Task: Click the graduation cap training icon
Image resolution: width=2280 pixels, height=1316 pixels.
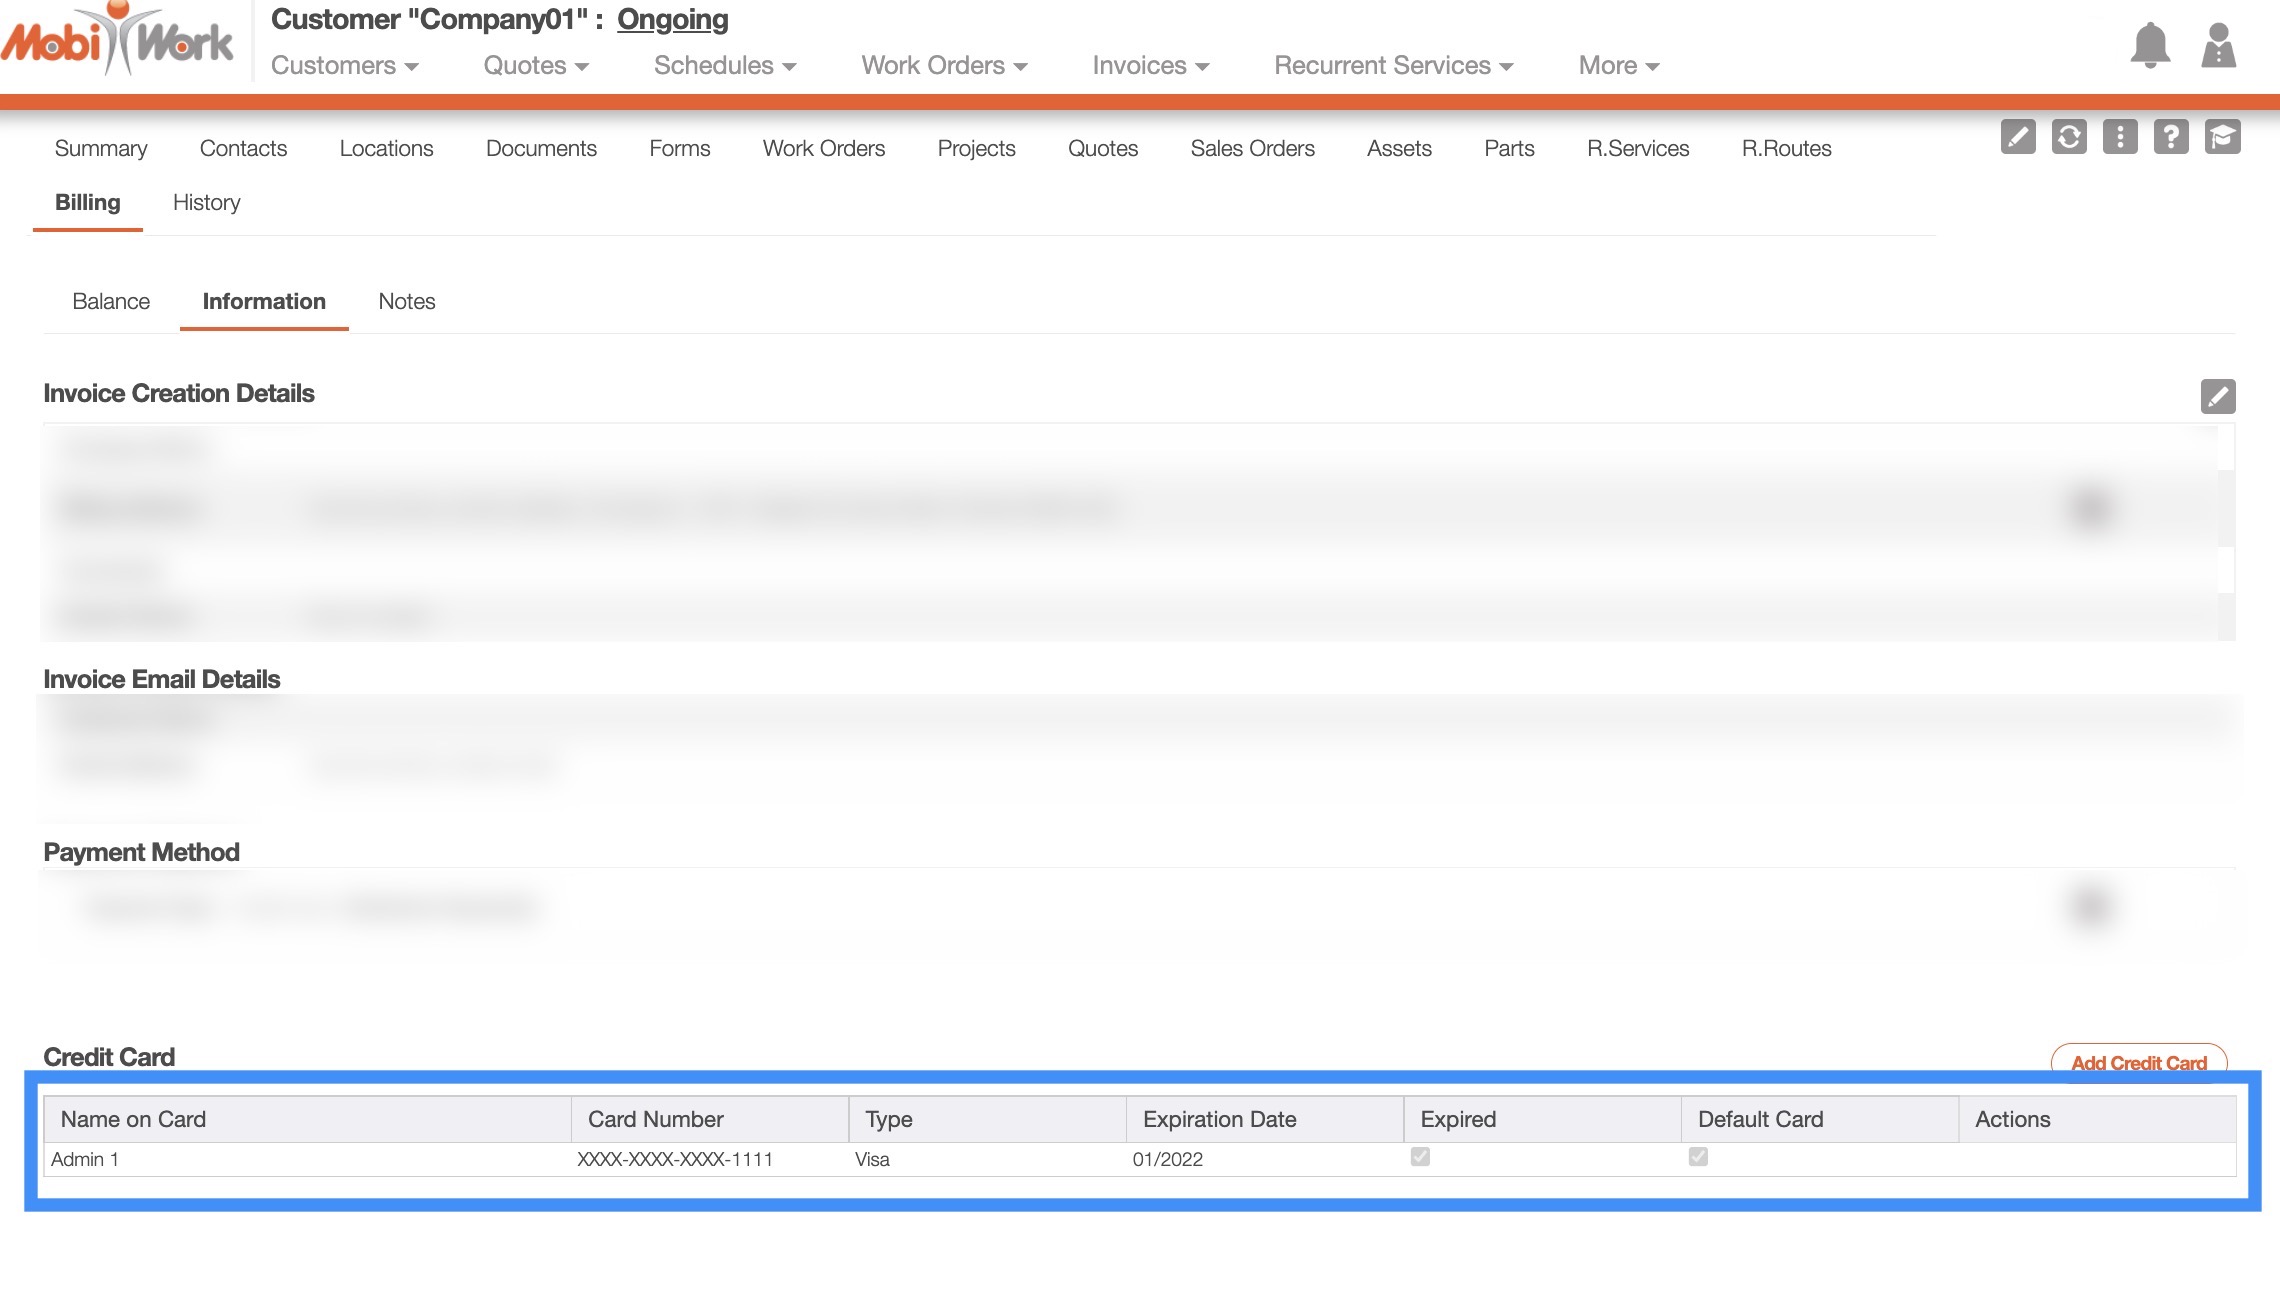Action: point(2222,136)
